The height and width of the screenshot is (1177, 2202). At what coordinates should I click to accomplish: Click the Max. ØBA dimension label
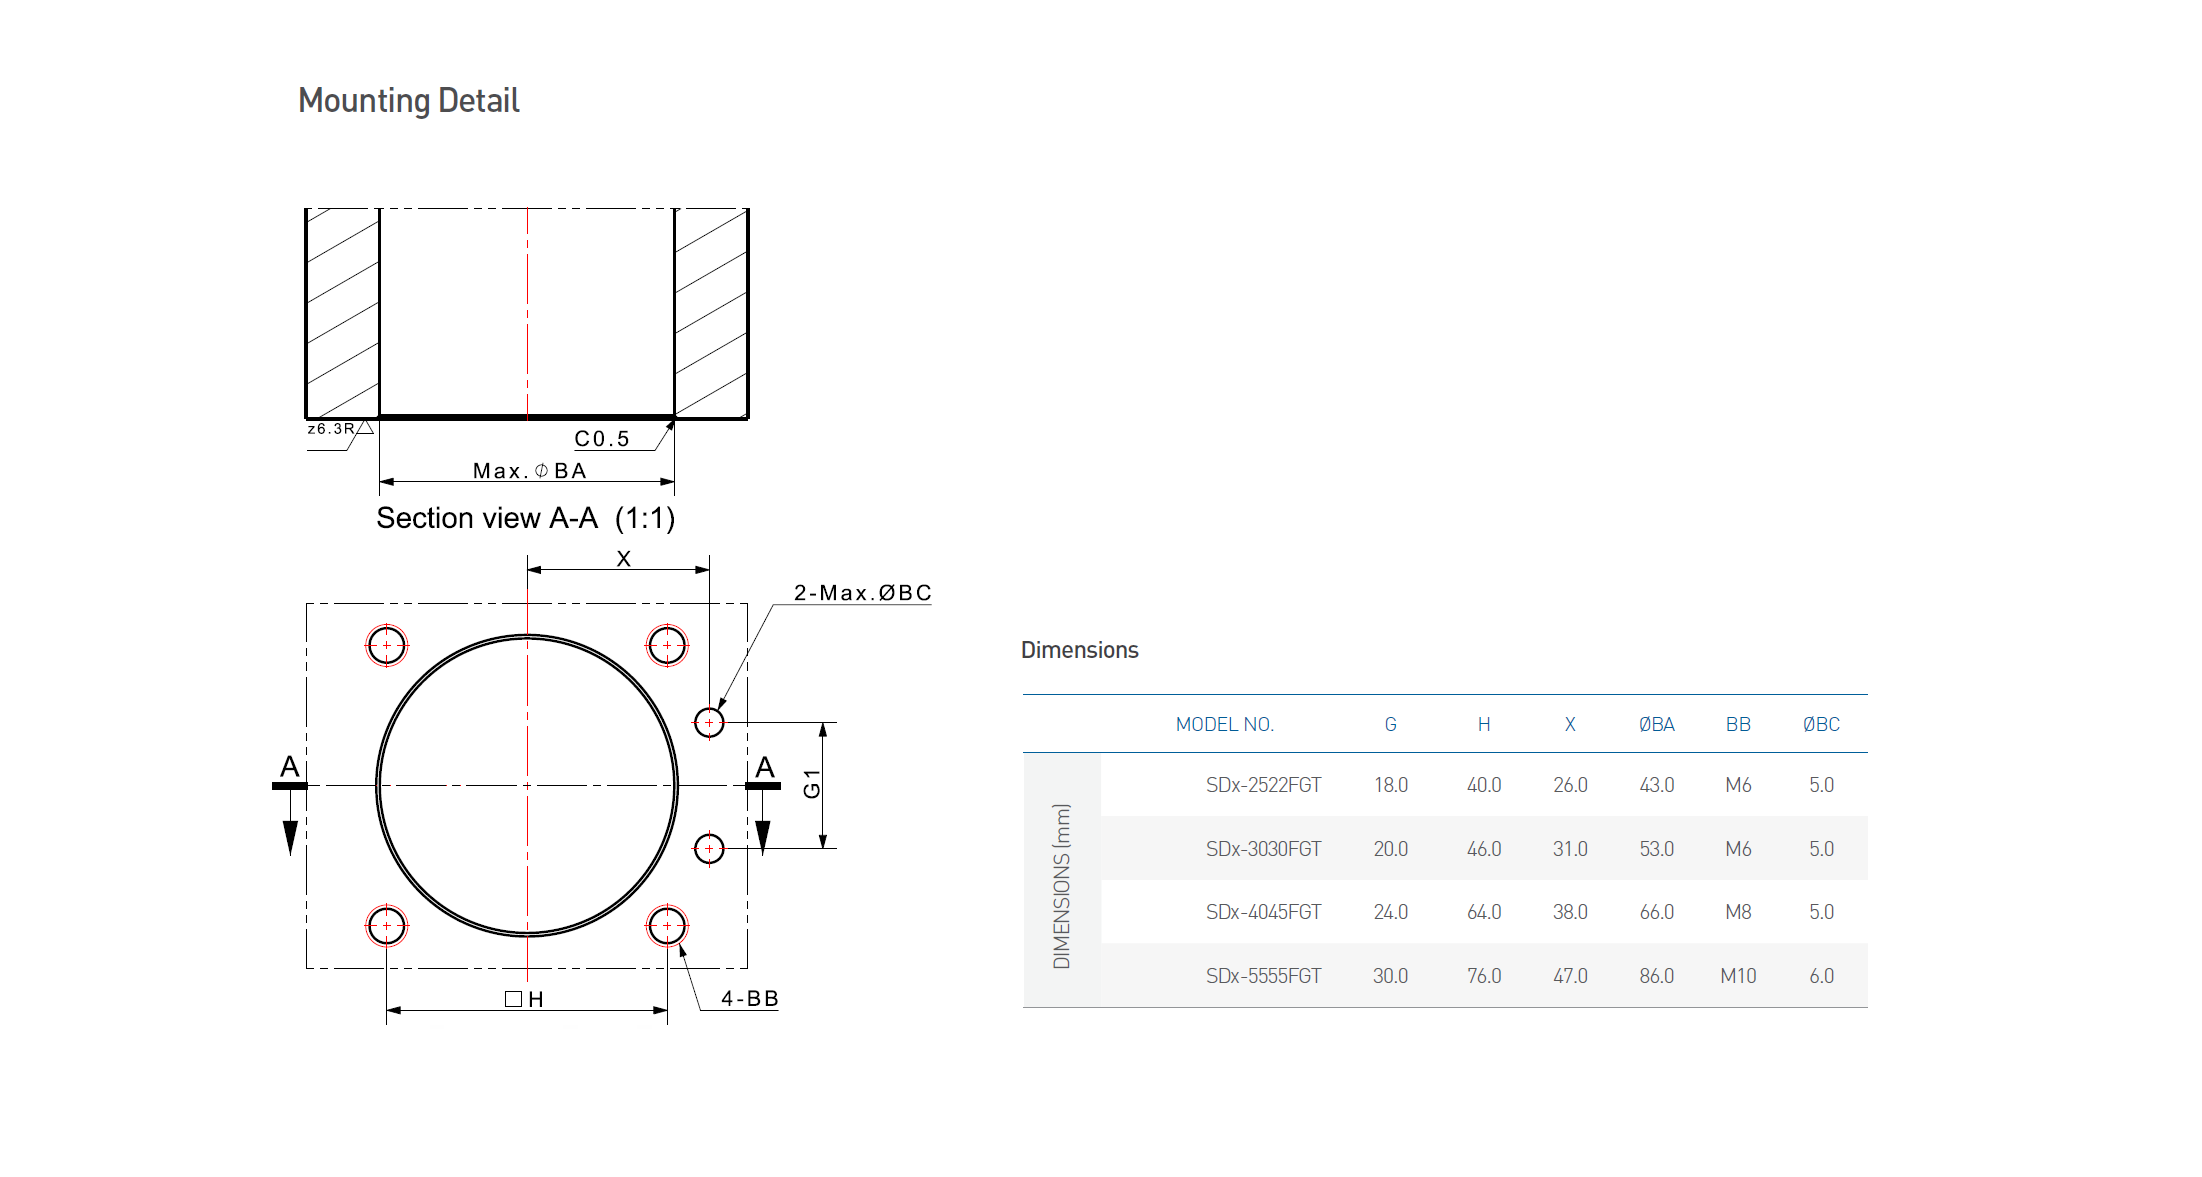click(x=529, y=471)
